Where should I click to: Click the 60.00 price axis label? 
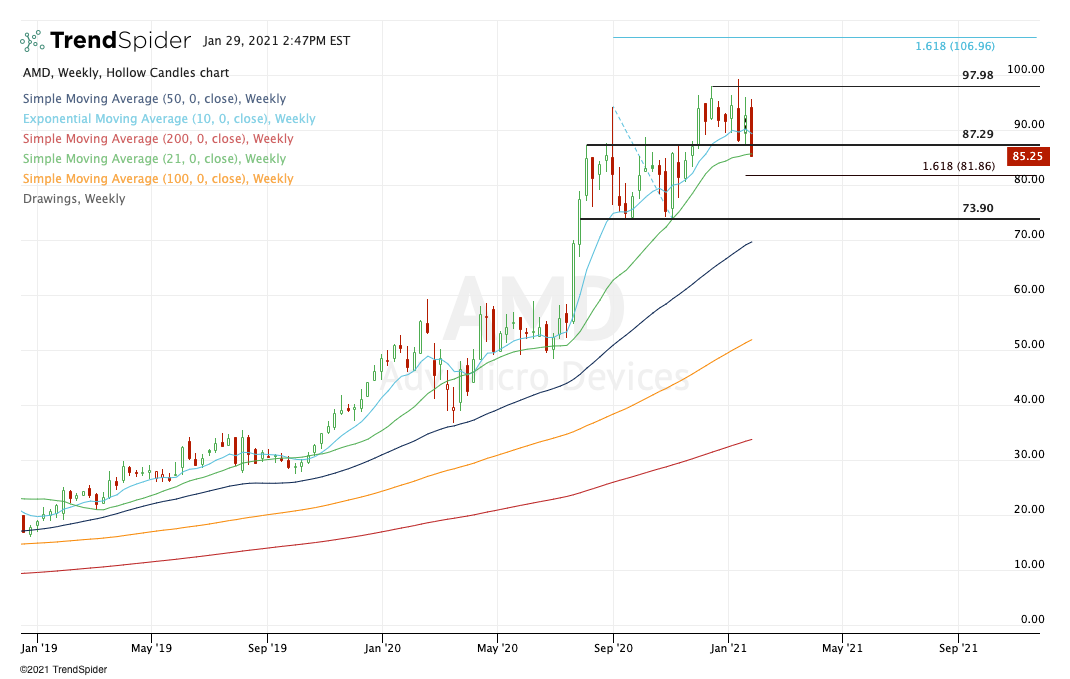(1029, 289)
